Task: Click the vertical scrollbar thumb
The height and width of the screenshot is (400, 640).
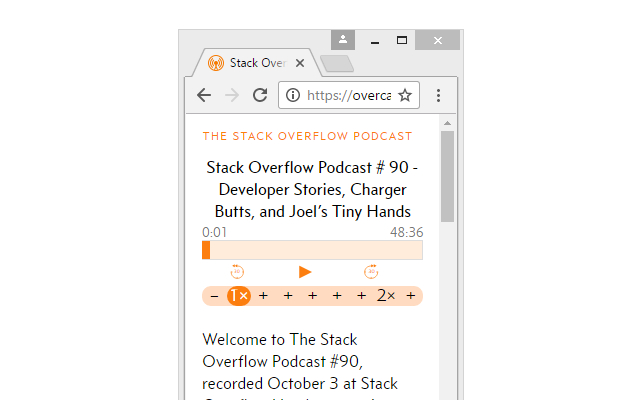Action: click(x=447, y=176)
